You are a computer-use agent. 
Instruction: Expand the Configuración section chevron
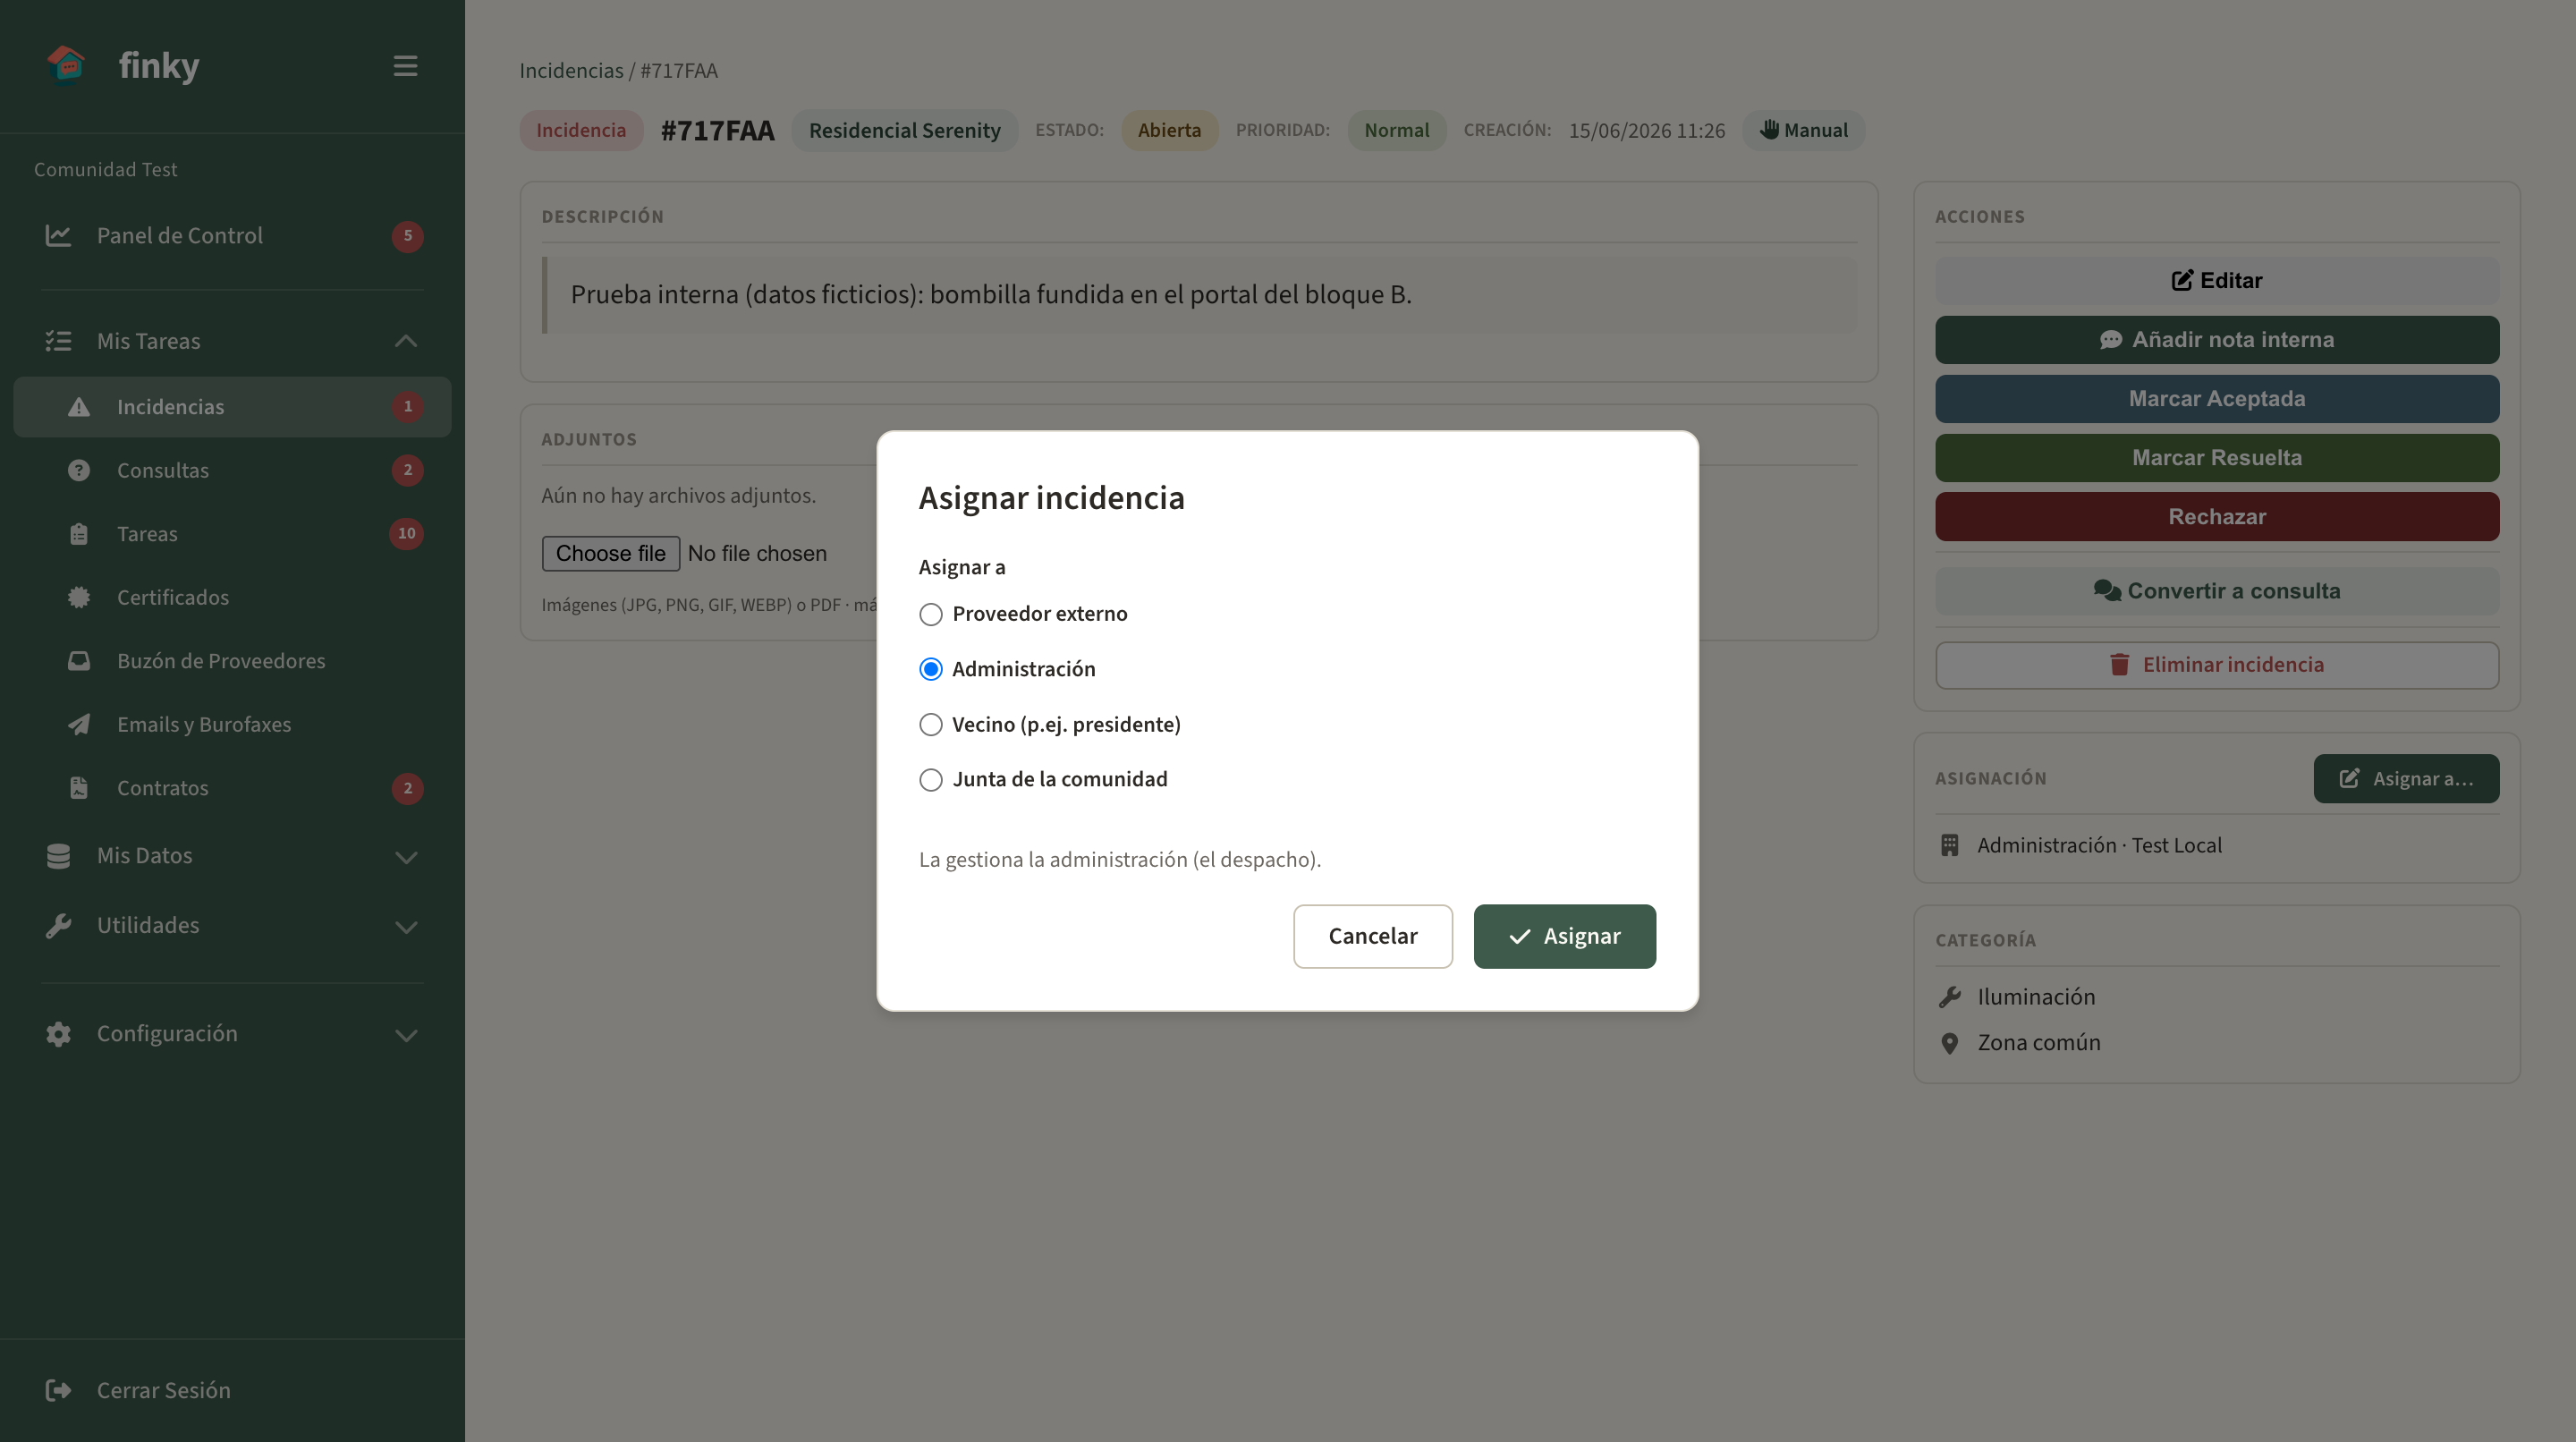tap(405, 1036)
